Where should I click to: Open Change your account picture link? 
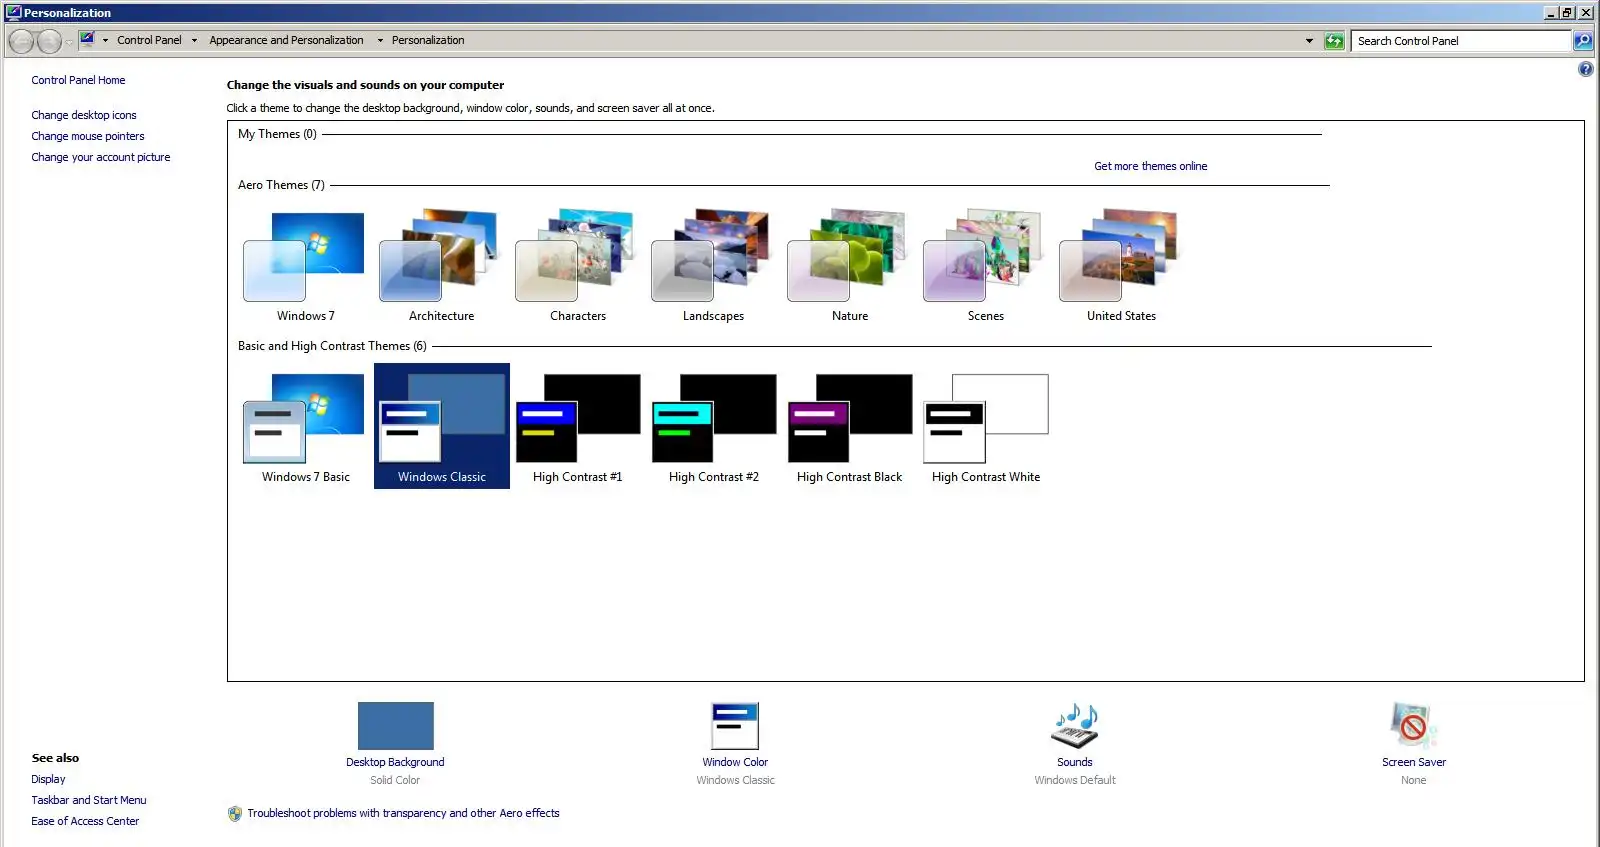101,157
